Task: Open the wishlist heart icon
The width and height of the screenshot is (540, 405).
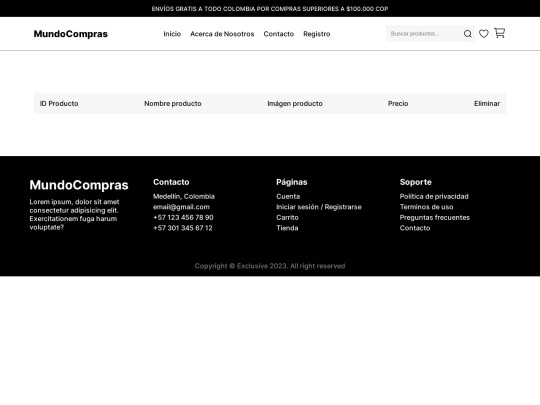Action: [484, 34]
